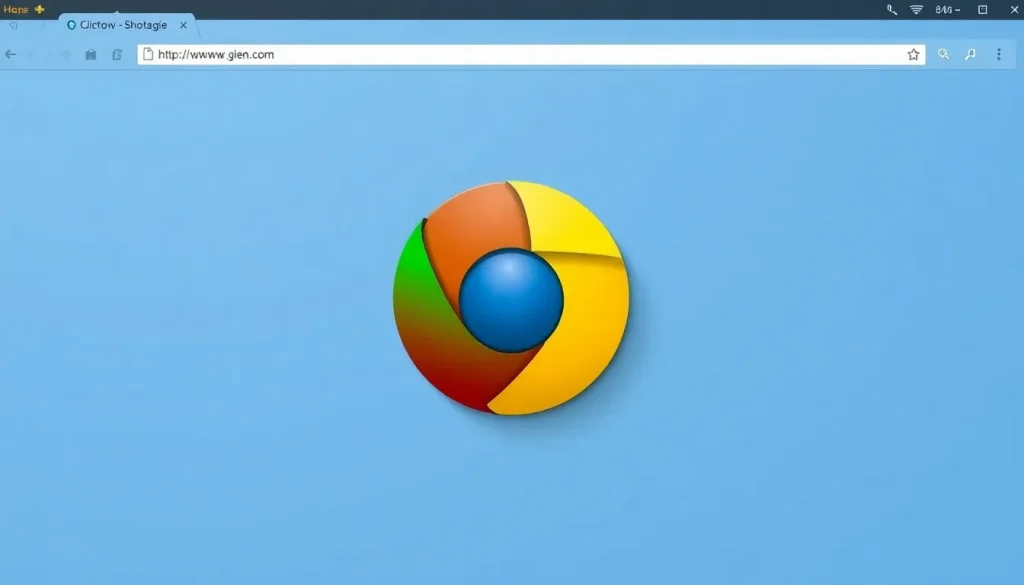Click the magnifier icon right of the star
The image size is (1024, 585).
point(944,55)
